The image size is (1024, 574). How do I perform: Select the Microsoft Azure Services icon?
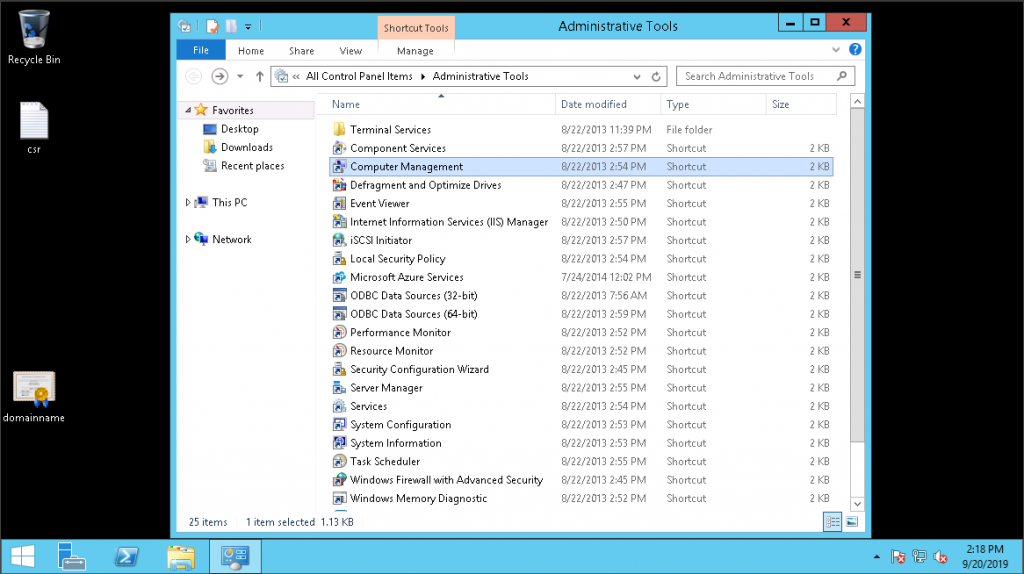coord(339,277)
